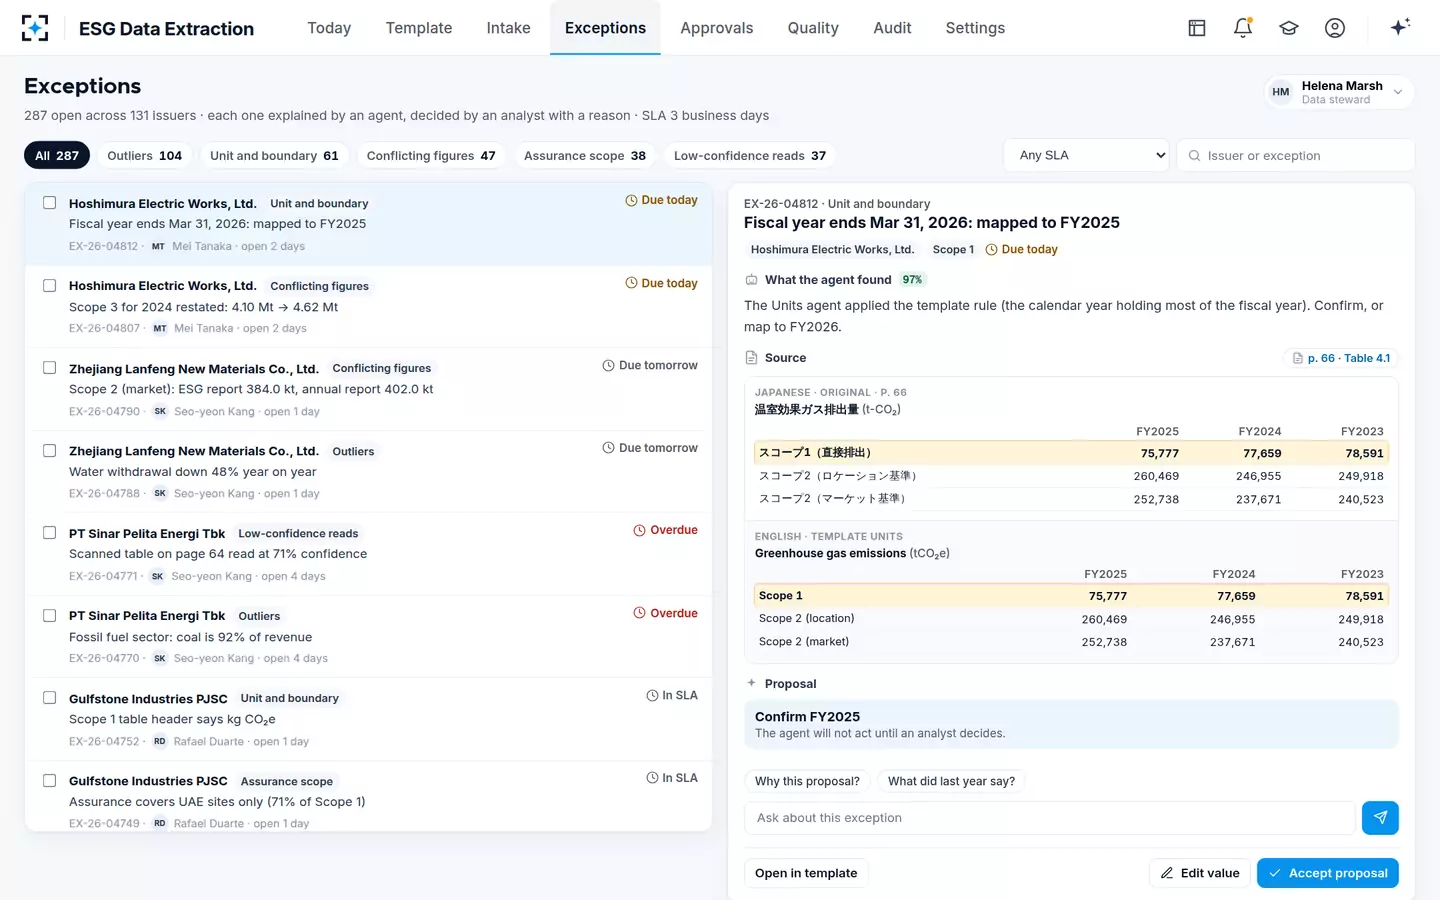Check the EX-26-04812 Hoshimura exception checkbox

coord(49,203)
